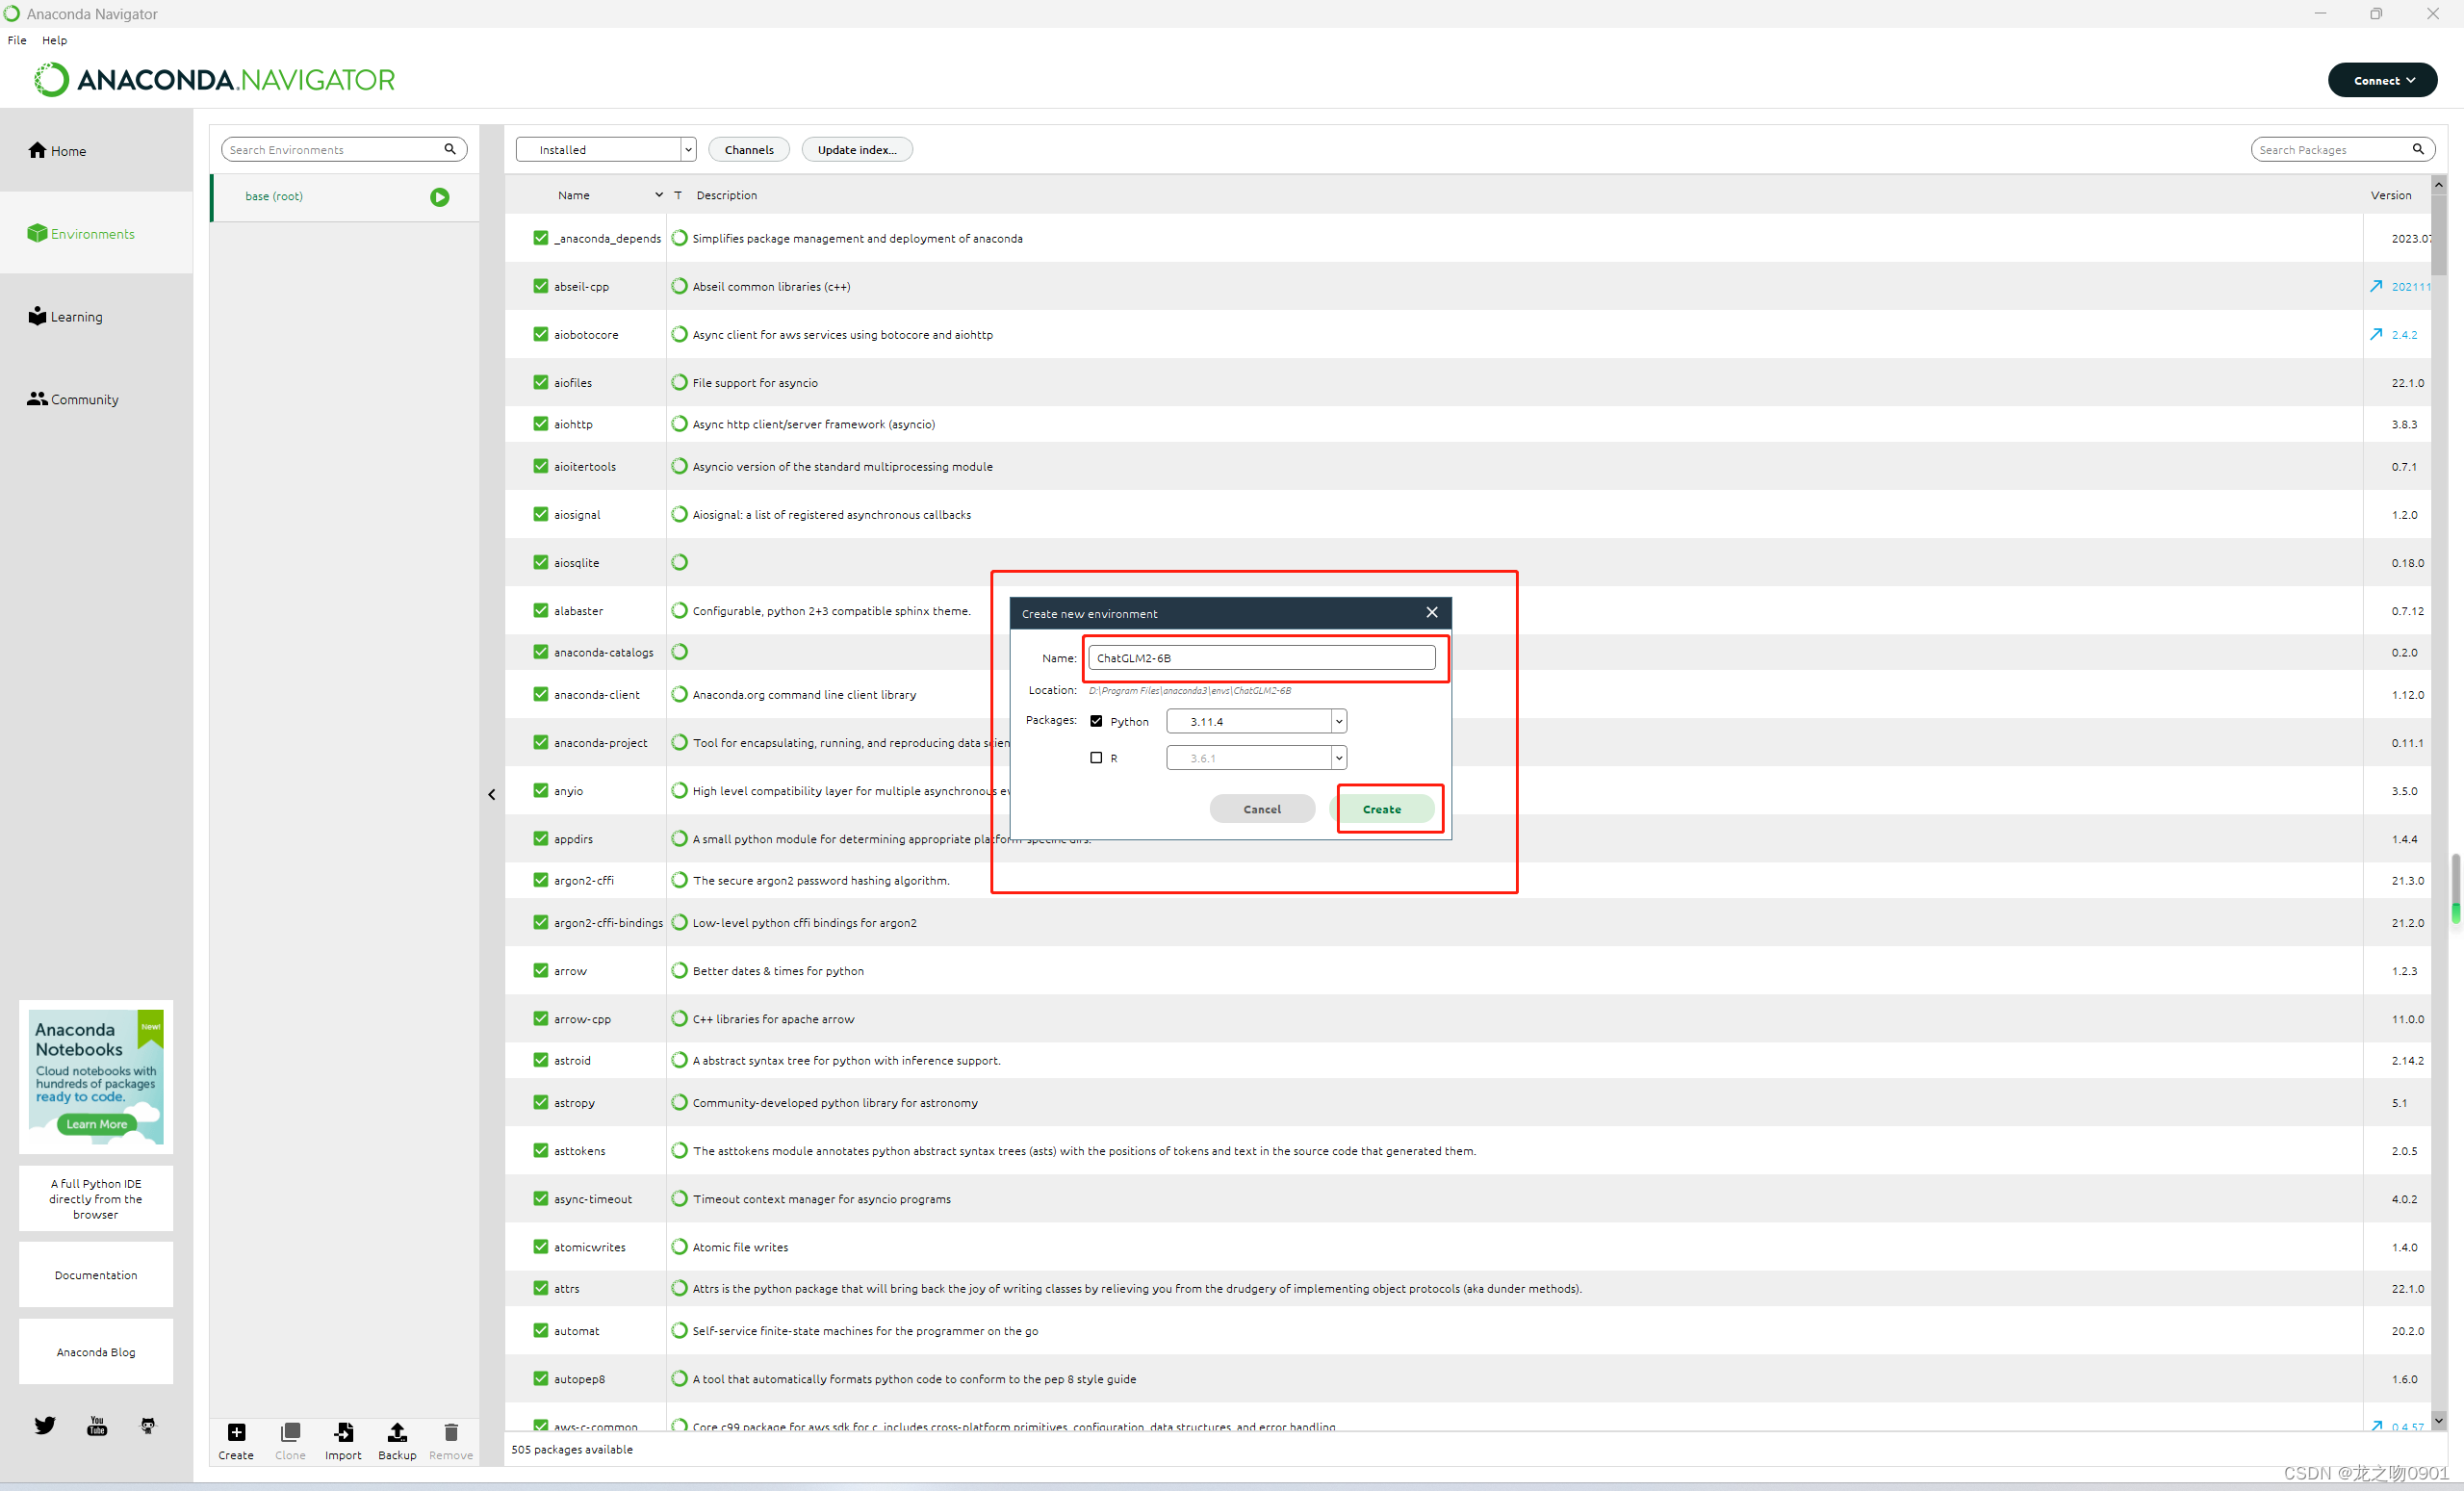2464x1491 pixels.
Task: Open the Learning sidebar icon
Action: [x=37, y=316]
